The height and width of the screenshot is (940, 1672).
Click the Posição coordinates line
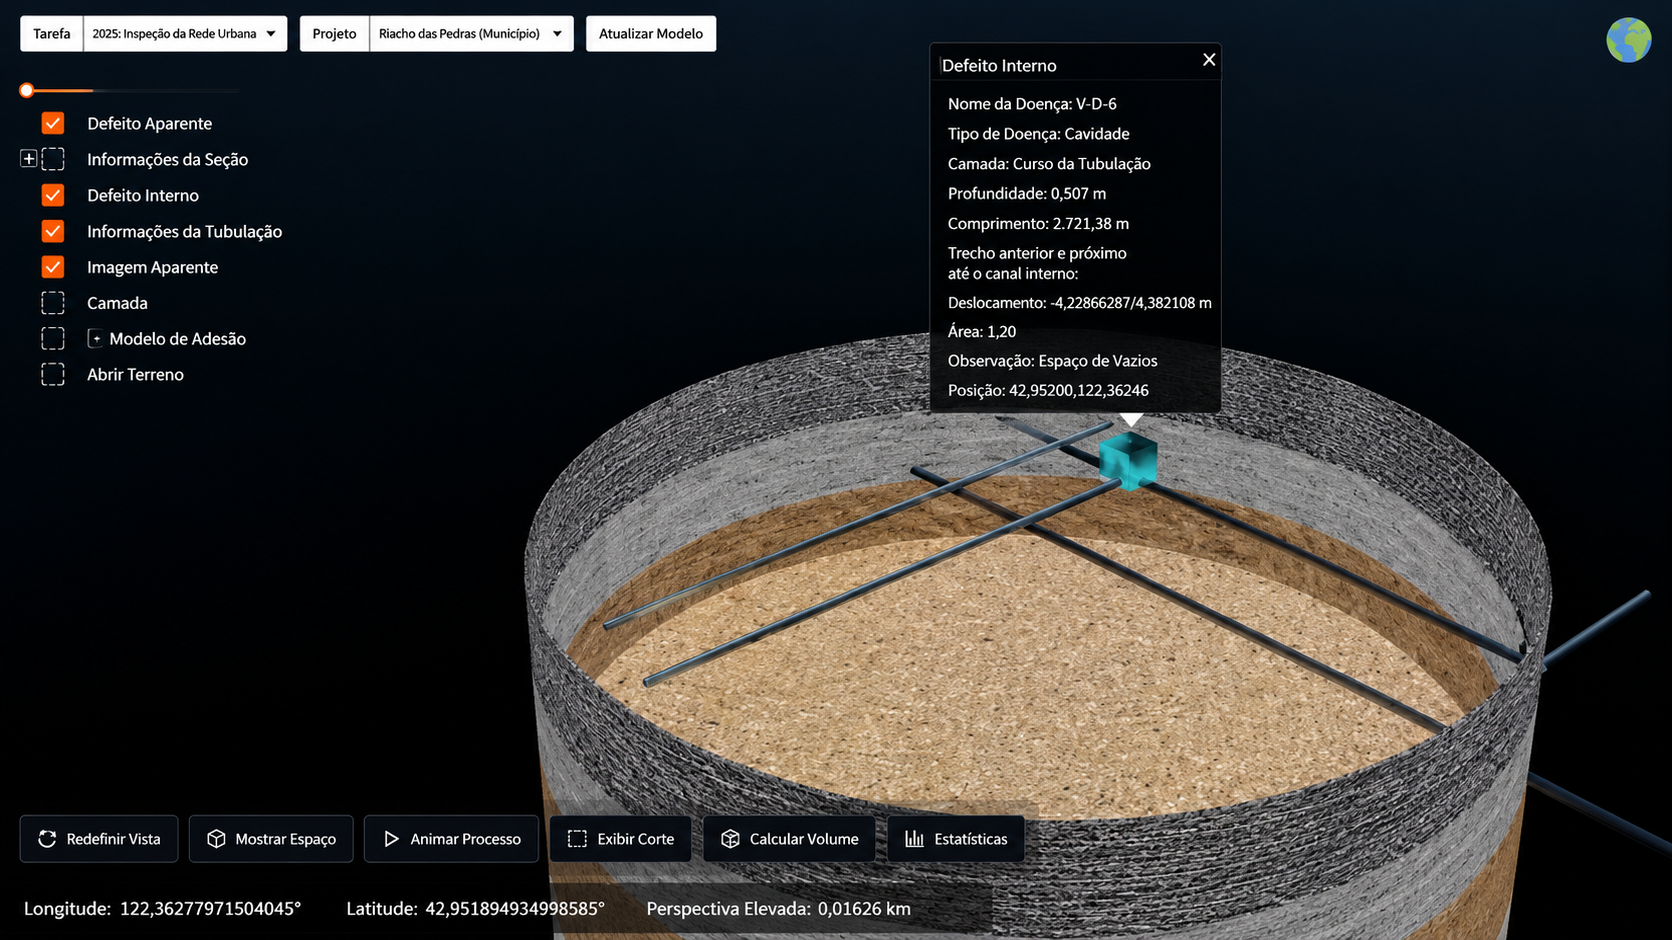(1048, 391)
